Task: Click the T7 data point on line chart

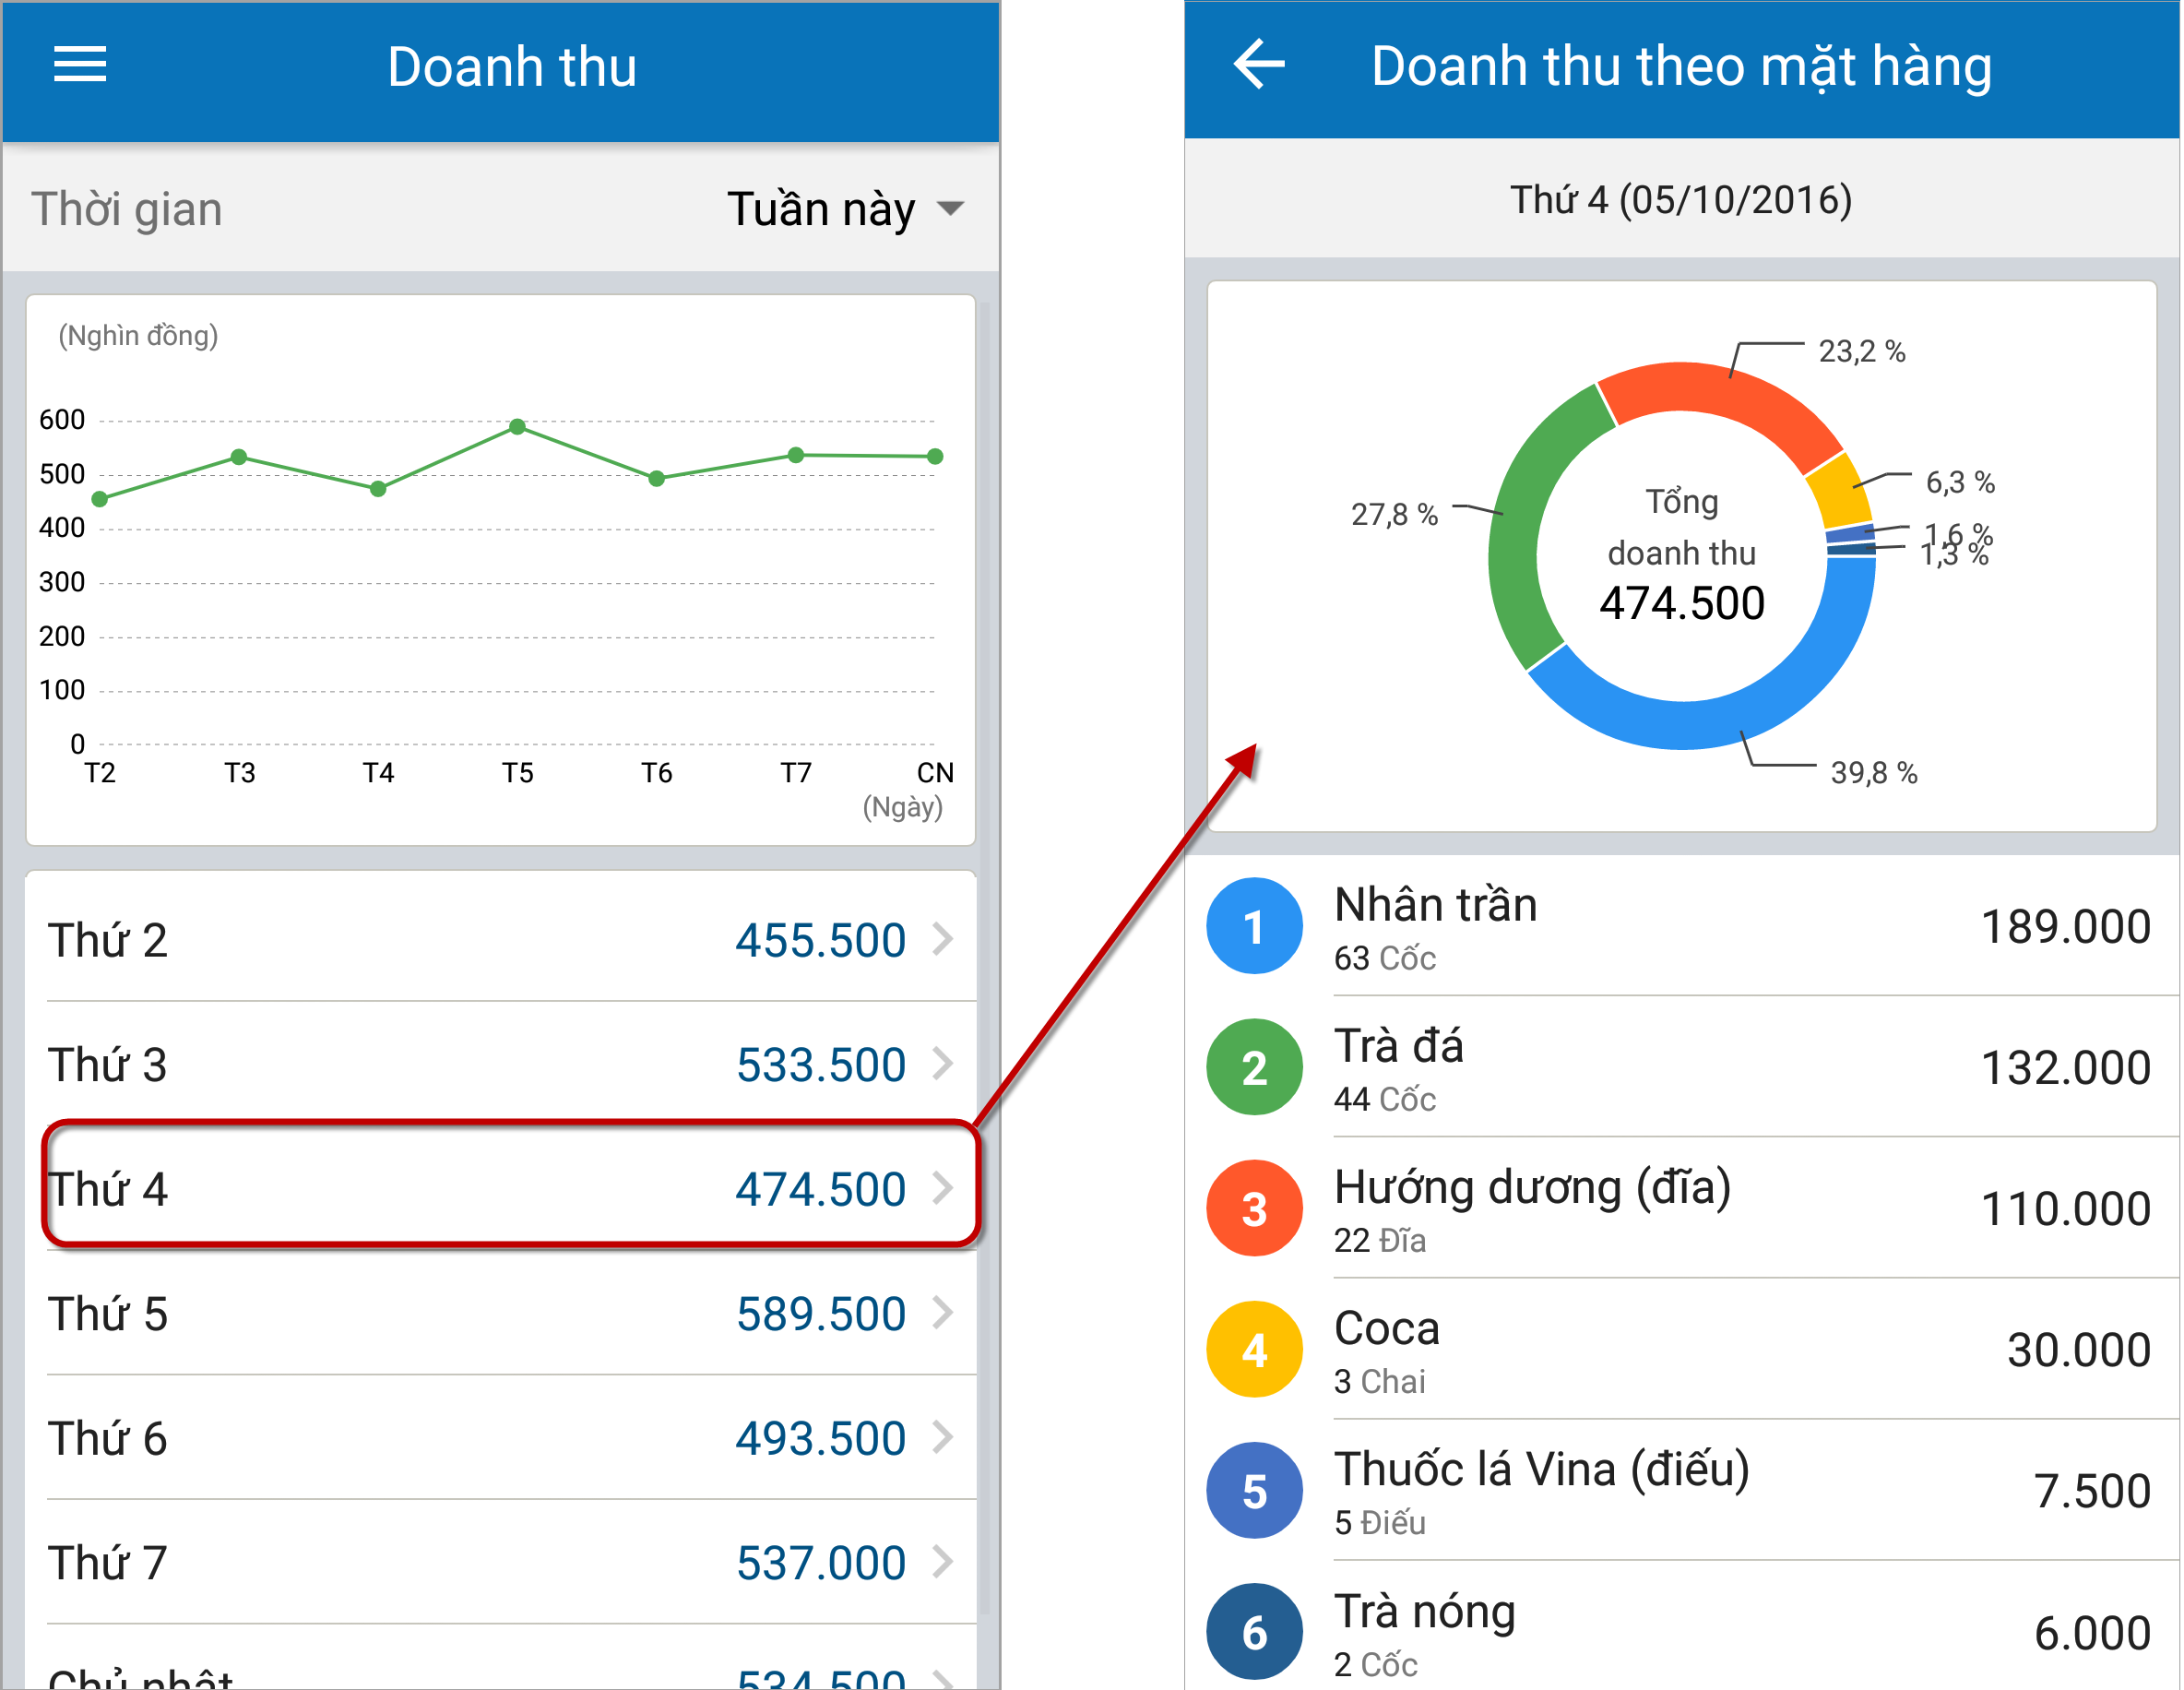Action: pos(796,455)
